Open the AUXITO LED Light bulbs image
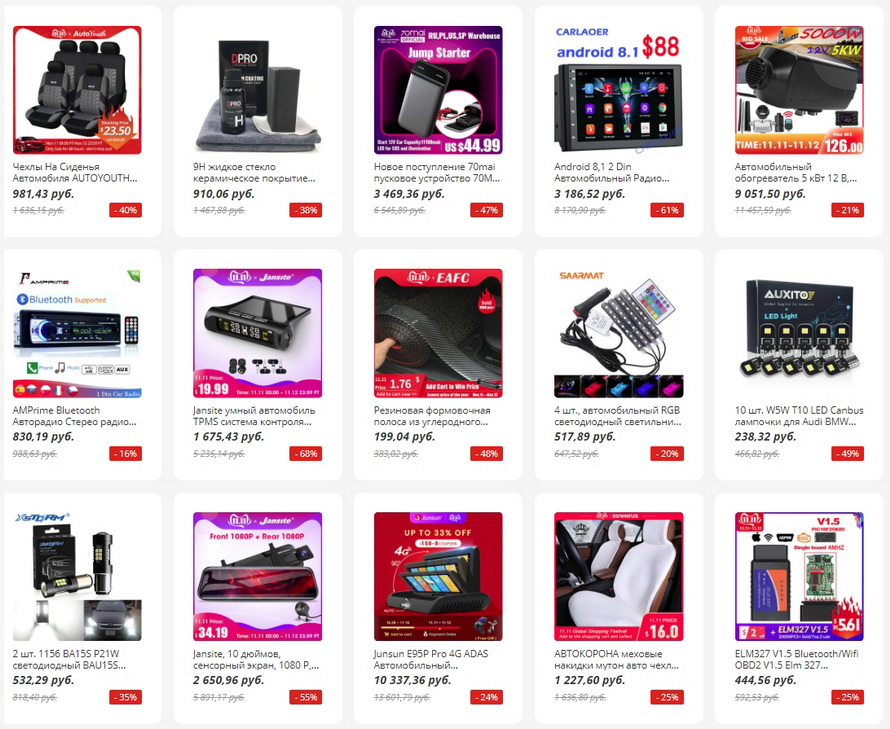 click(x=799, y=333)
